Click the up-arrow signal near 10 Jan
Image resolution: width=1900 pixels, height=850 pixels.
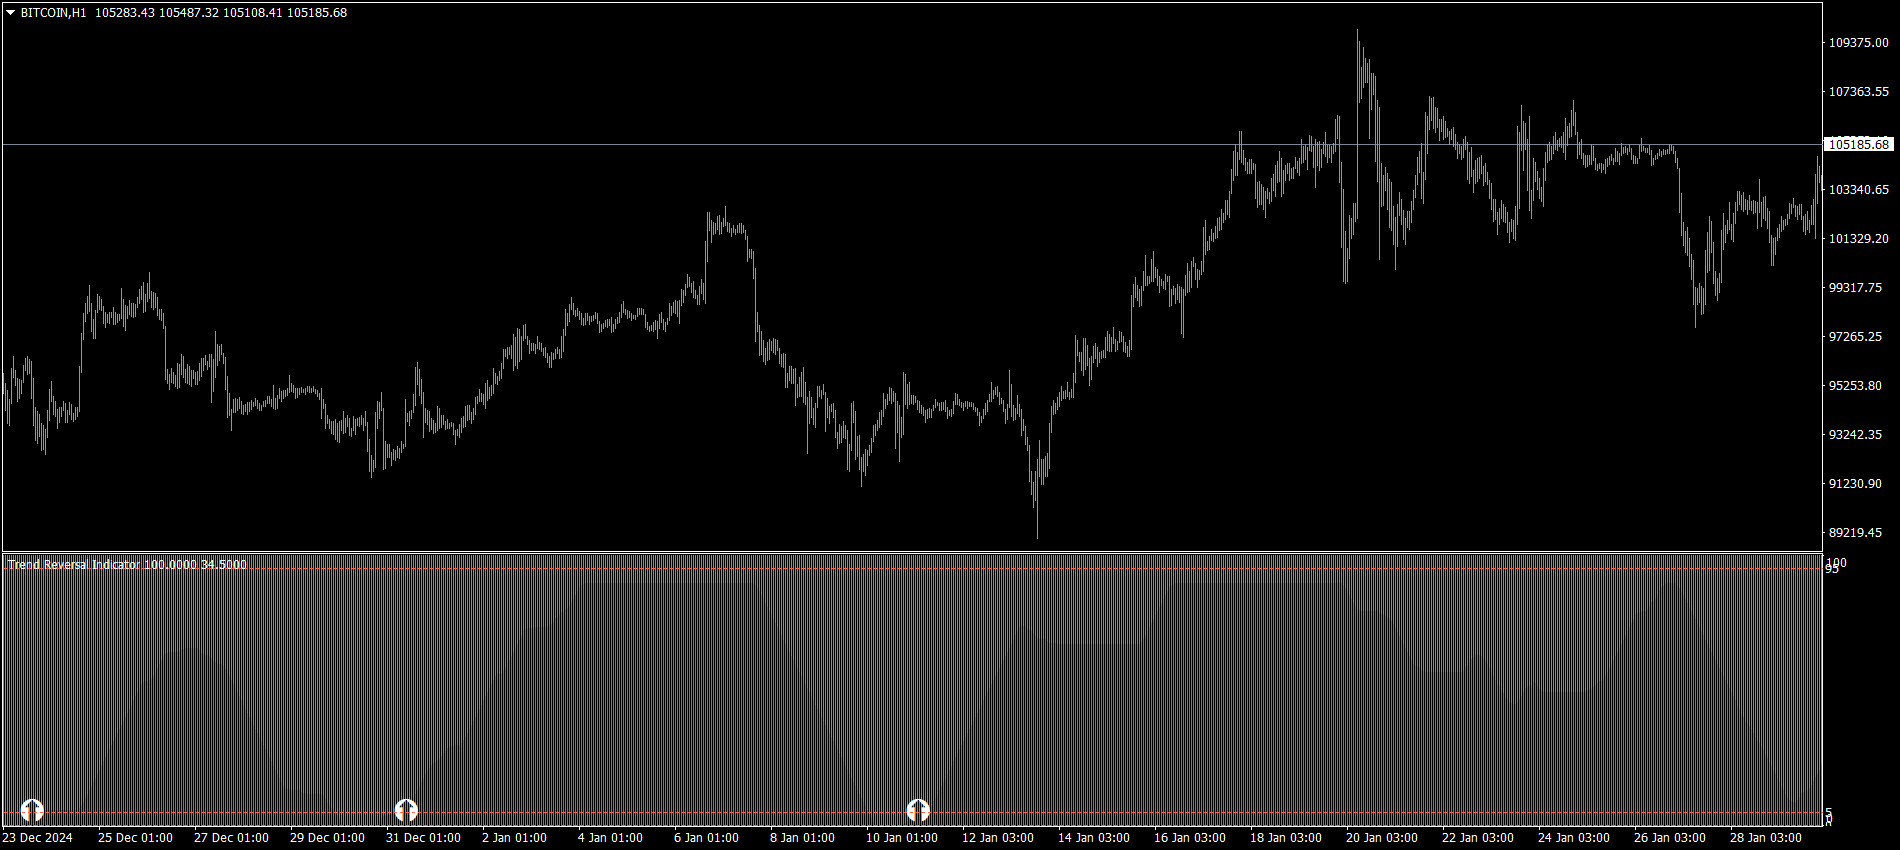pos(918,809)
